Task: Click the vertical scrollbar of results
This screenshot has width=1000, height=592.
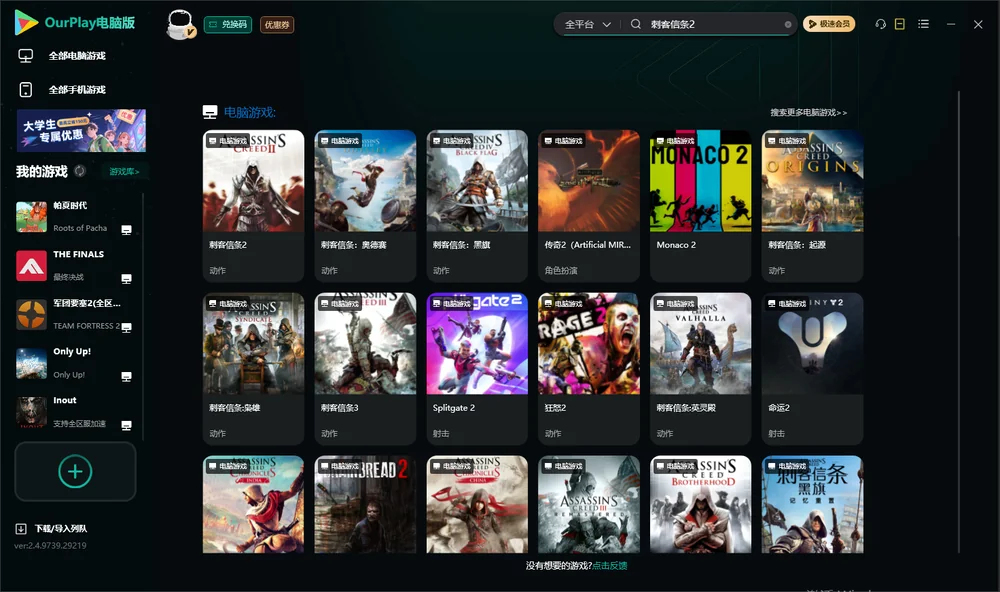Action: pos(958,322)
